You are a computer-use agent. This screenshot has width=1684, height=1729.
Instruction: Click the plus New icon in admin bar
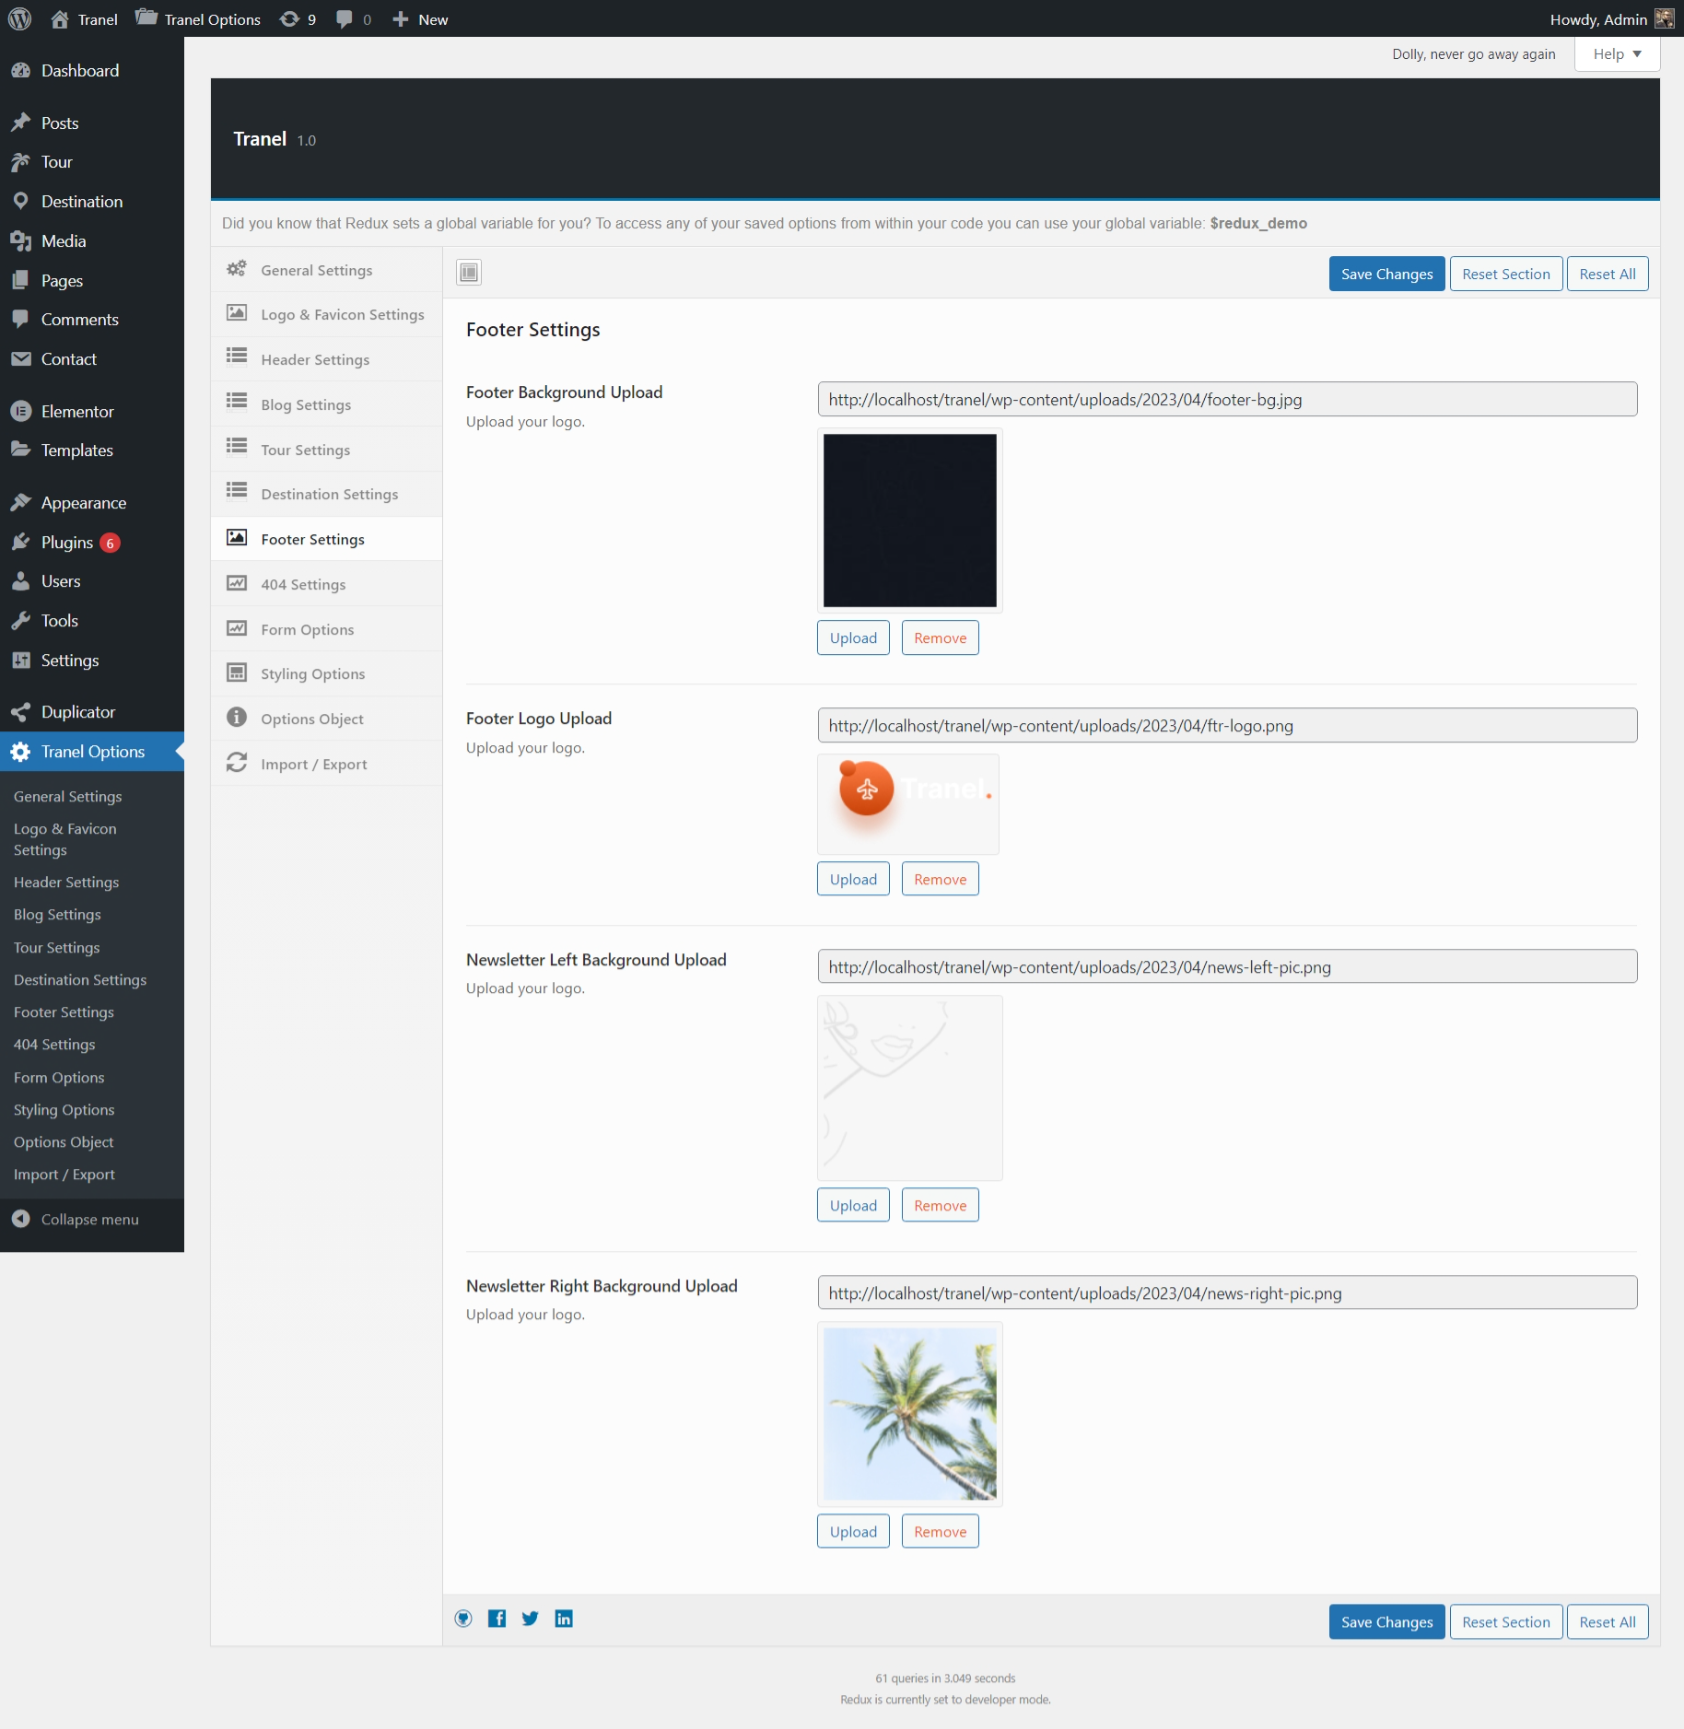coord(400,19)
